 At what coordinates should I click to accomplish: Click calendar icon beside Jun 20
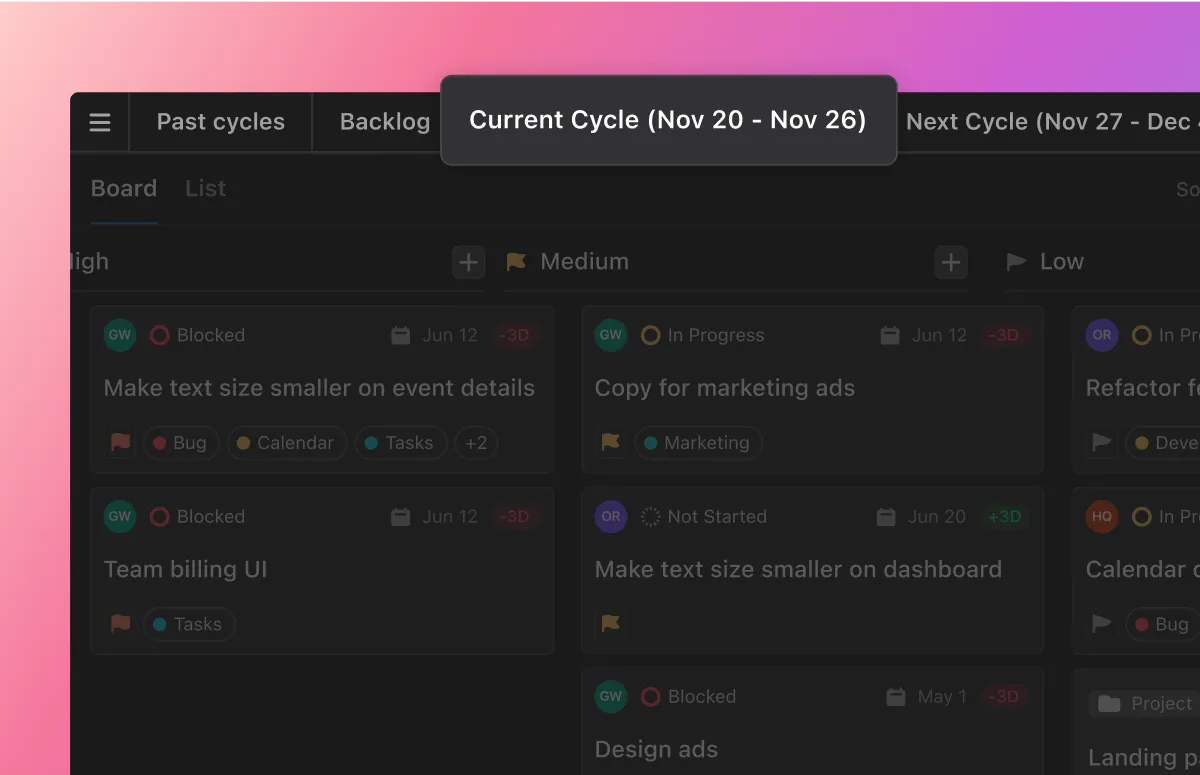(886, 516)
